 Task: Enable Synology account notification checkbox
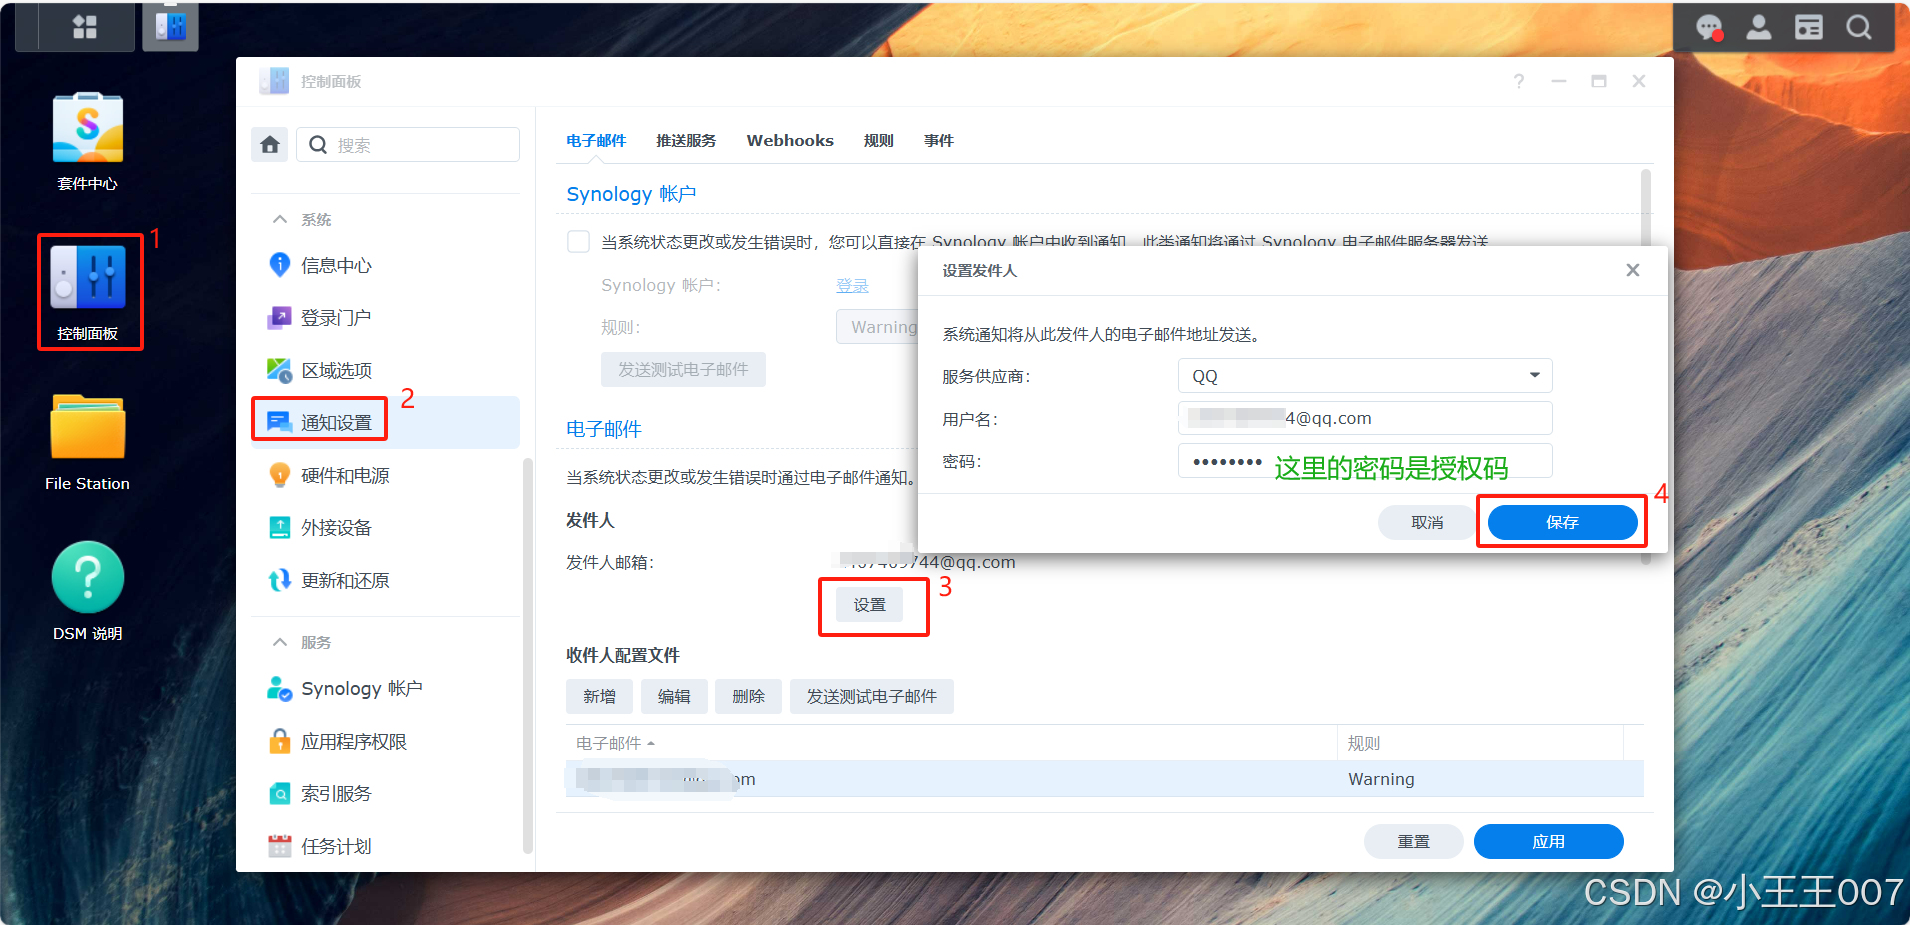point(578,241)
